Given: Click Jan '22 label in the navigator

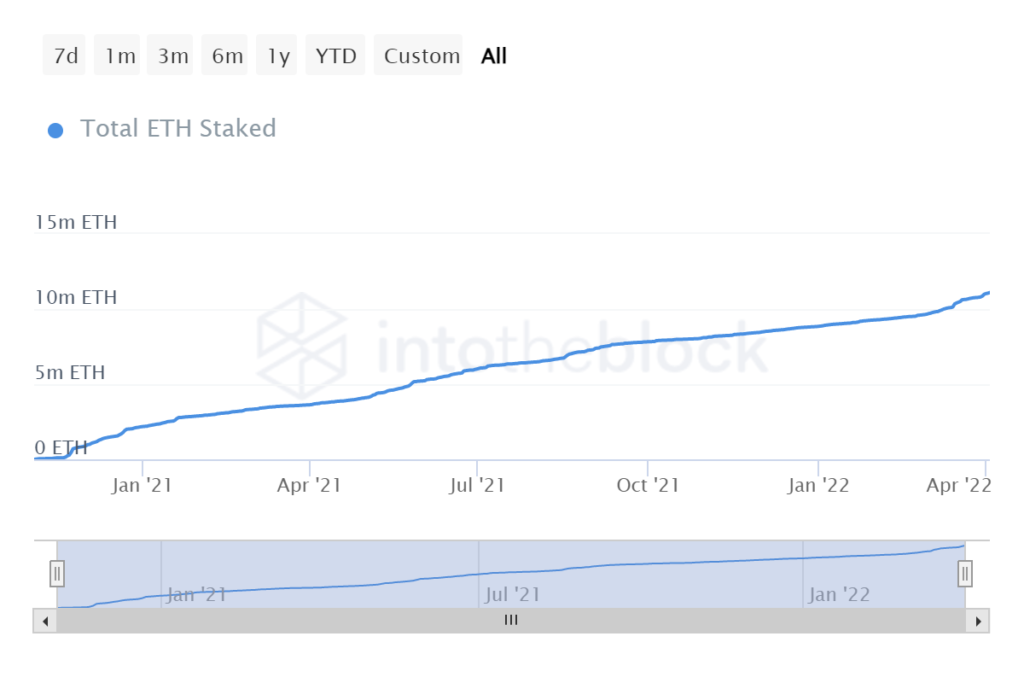Looking at the screenshot, I should [839, 594].
